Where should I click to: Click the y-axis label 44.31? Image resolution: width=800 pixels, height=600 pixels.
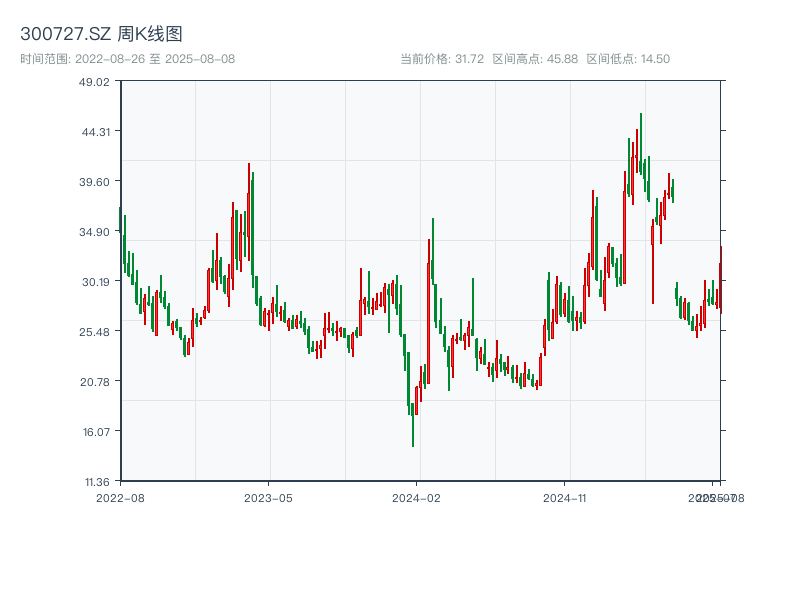tap(96, 132)
